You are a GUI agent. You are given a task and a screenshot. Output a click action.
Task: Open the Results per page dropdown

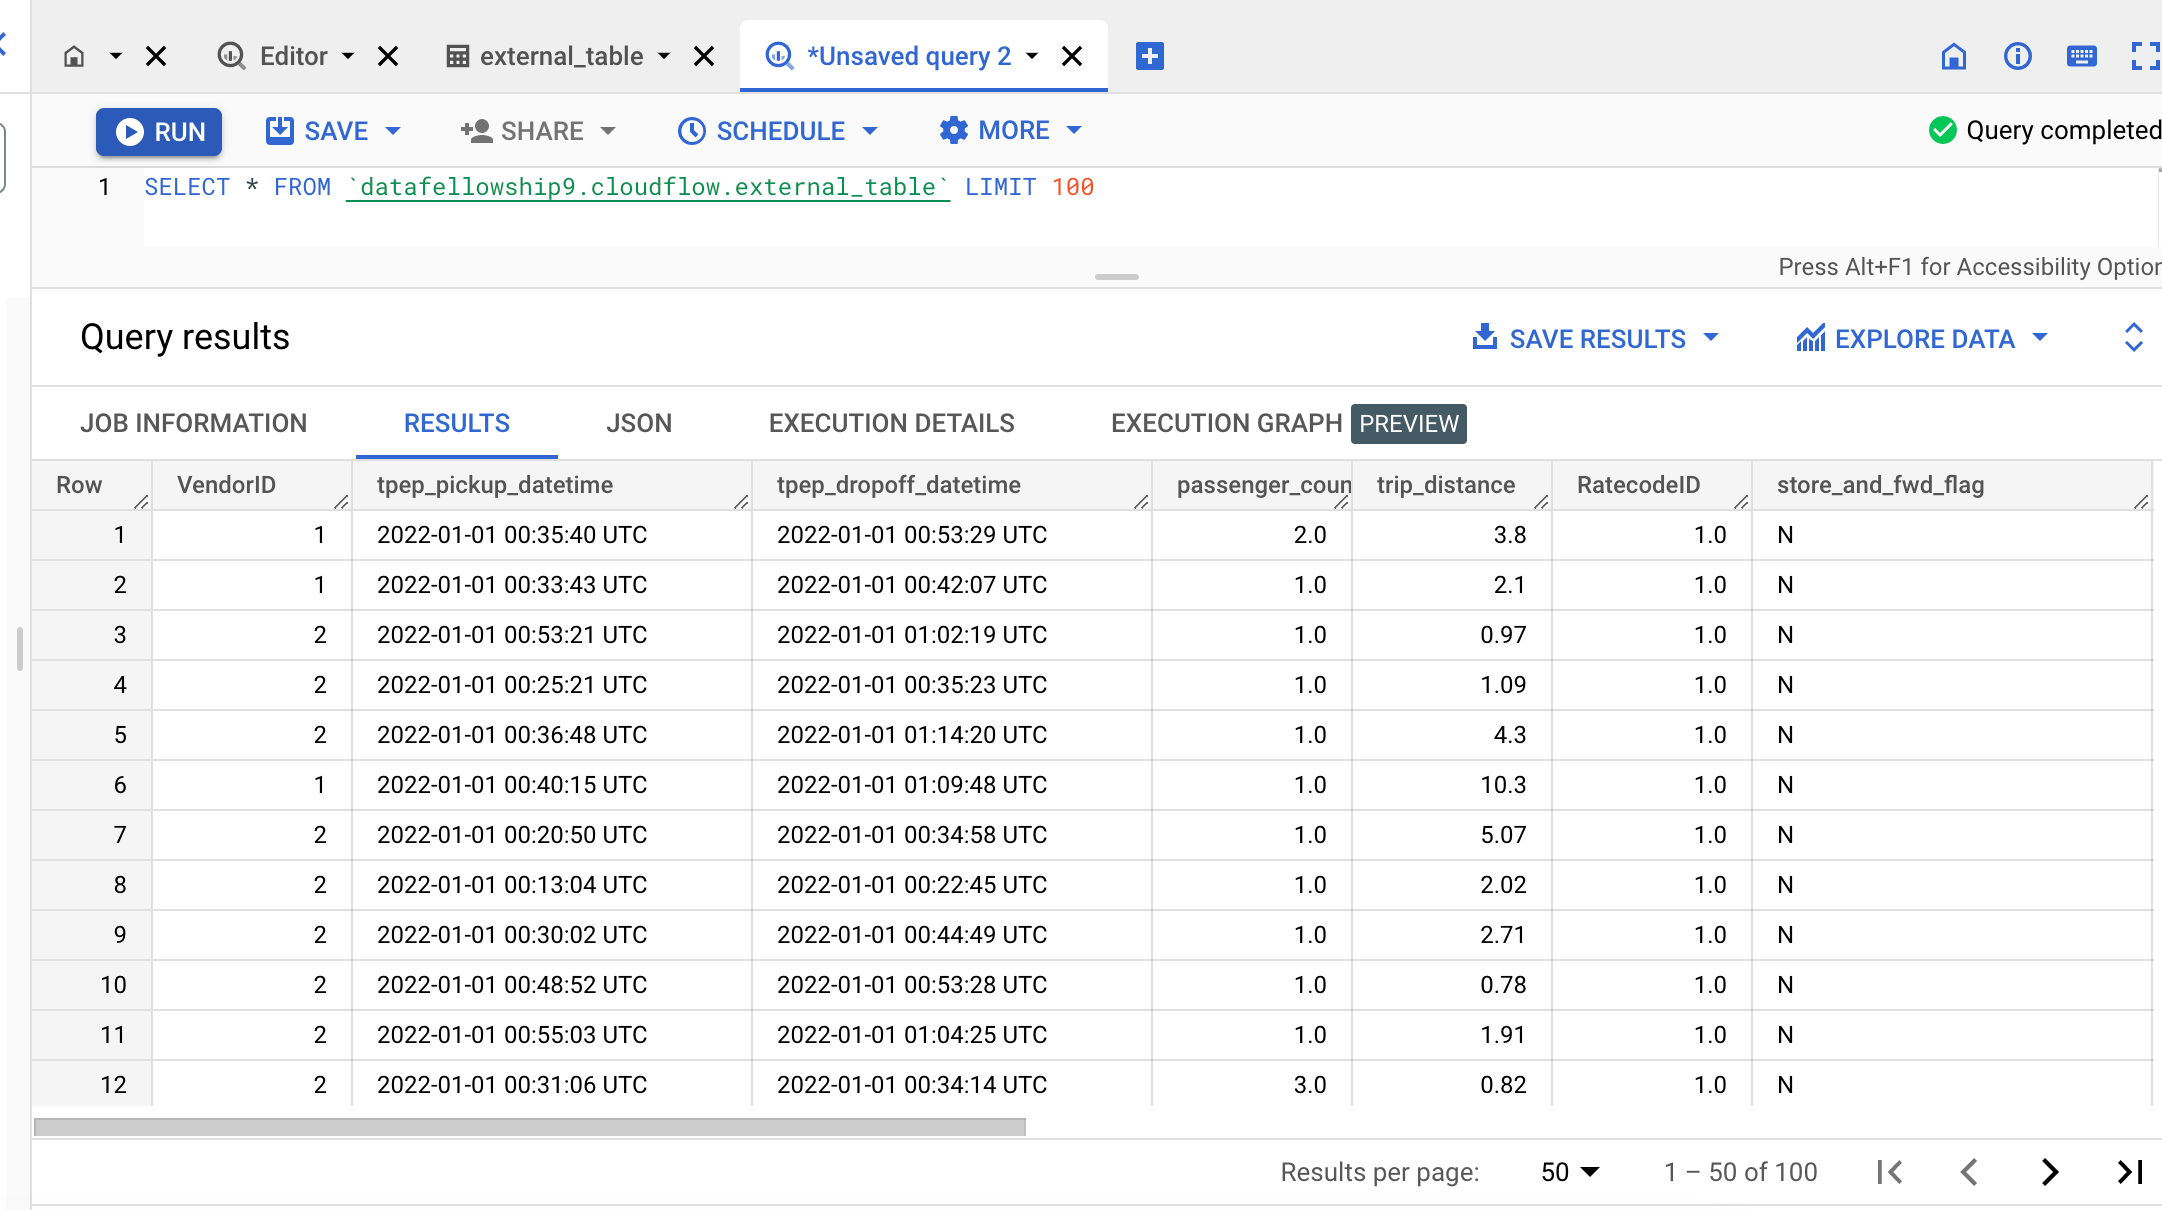tap(1568, 1171)
